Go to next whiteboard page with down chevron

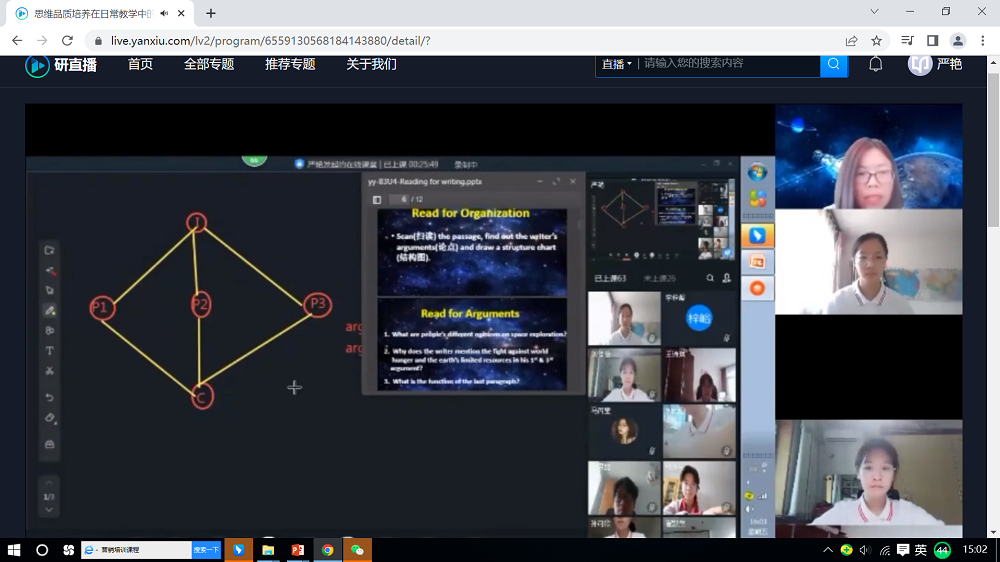click(50, 510)
